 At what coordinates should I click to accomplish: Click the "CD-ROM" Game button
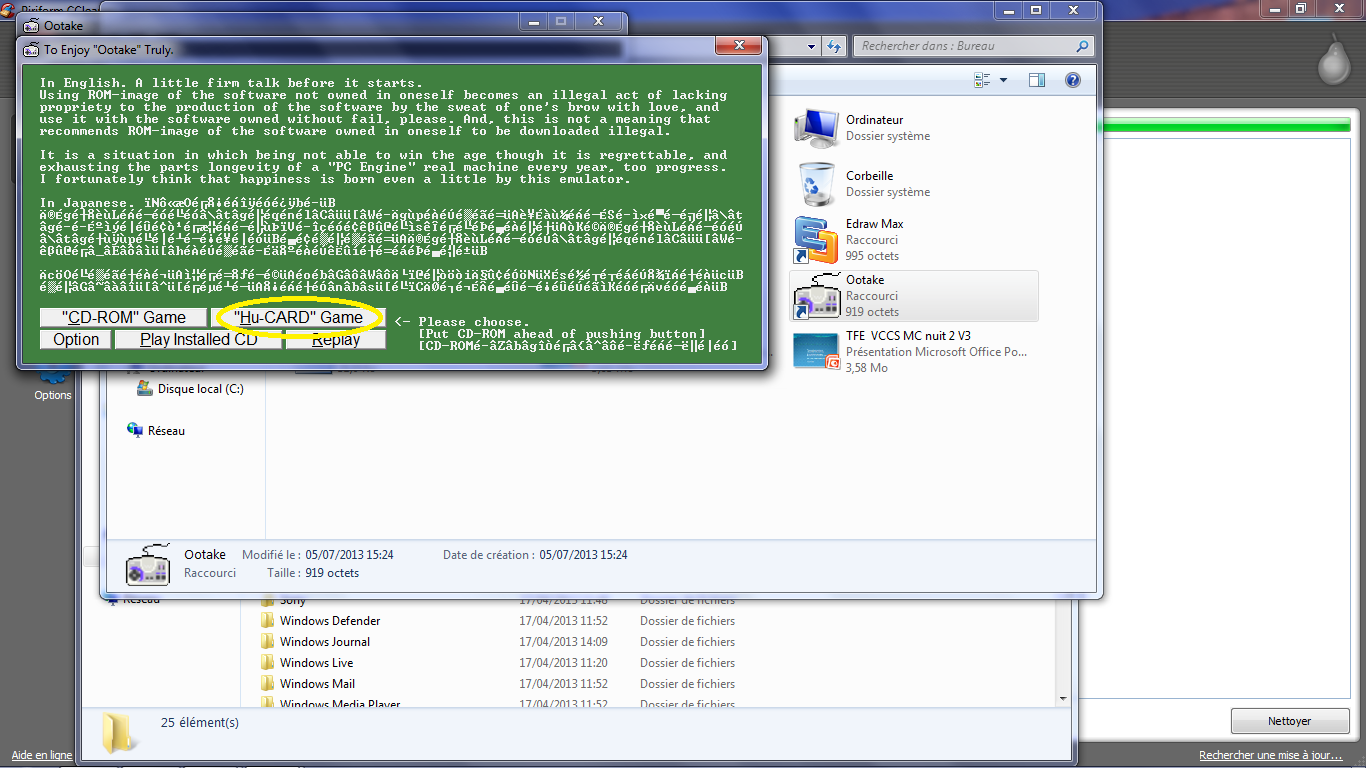click(x=124, y=317)
